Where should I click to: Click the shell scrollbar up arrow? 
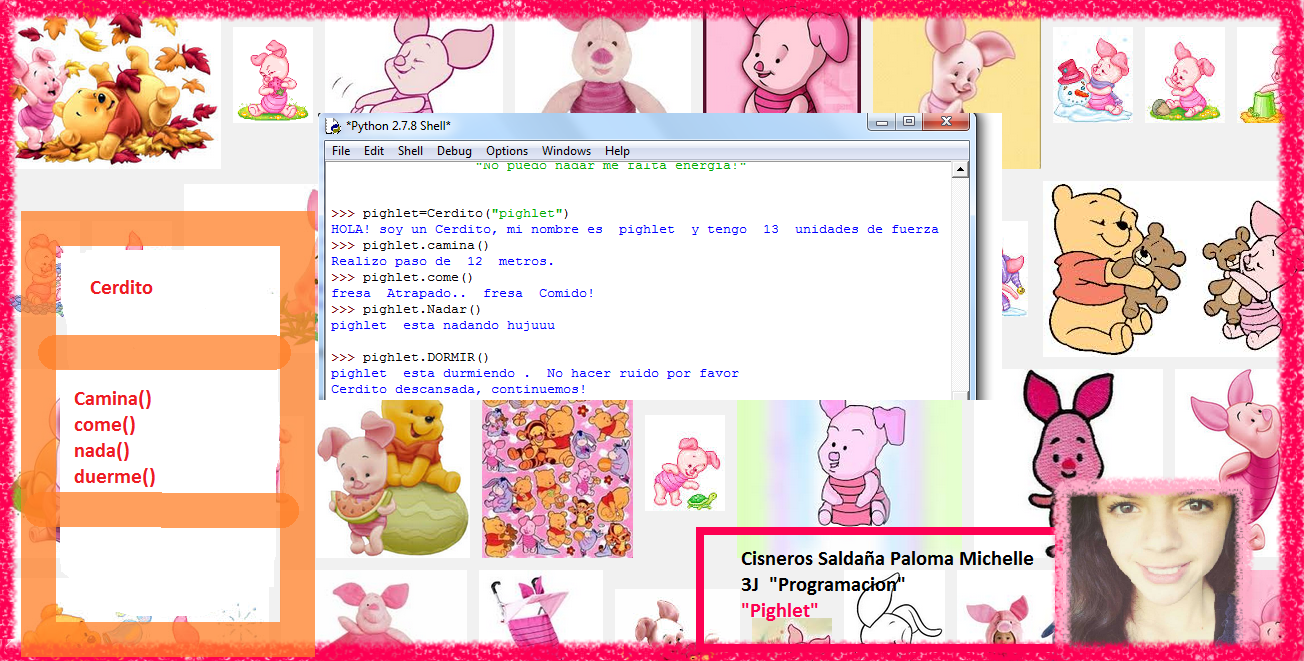(x=960, y=171)
